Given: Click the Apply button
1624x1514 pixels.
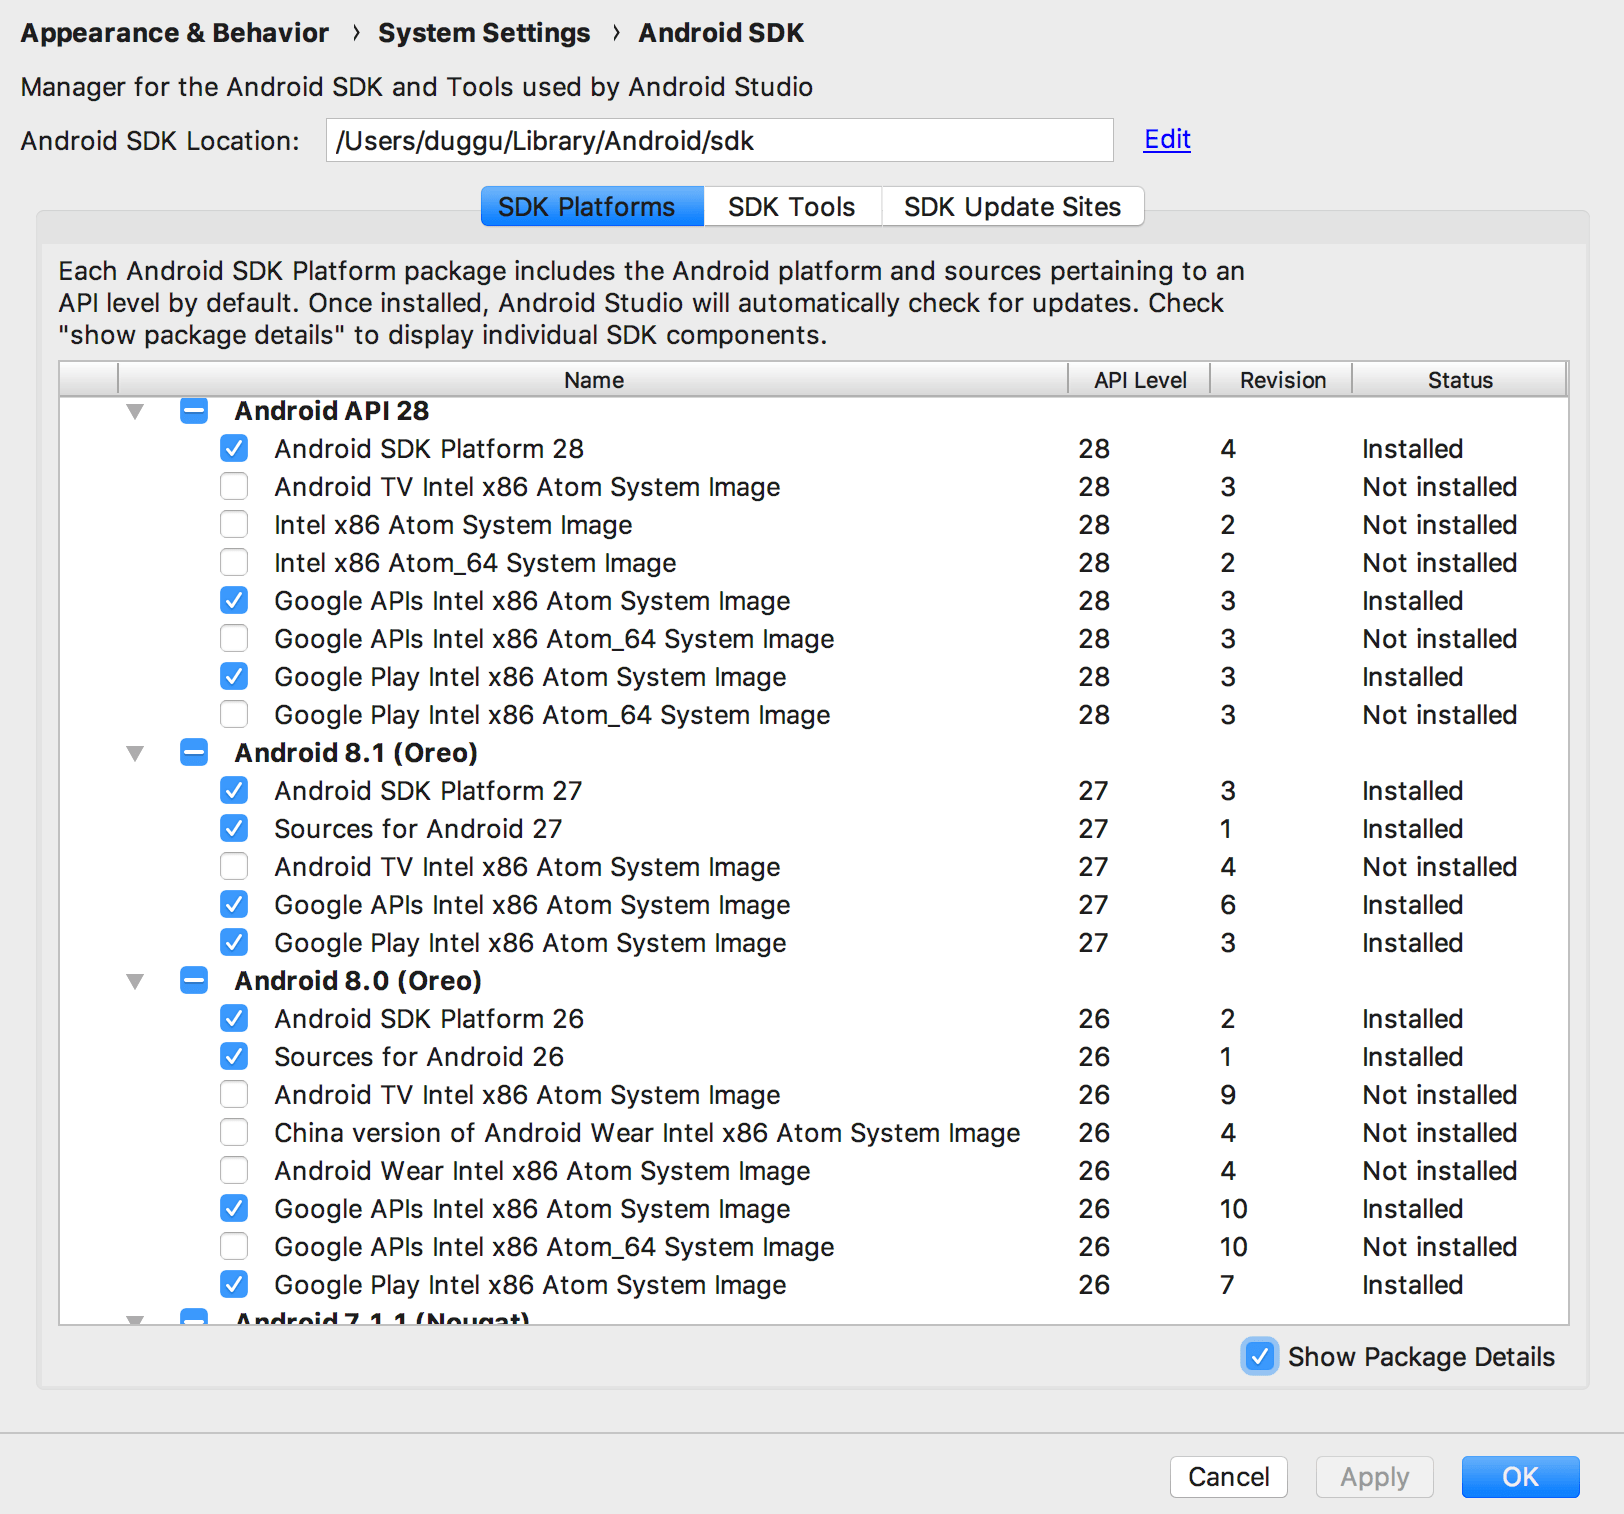Looking at the screenshot, I should [1374, 1477].
